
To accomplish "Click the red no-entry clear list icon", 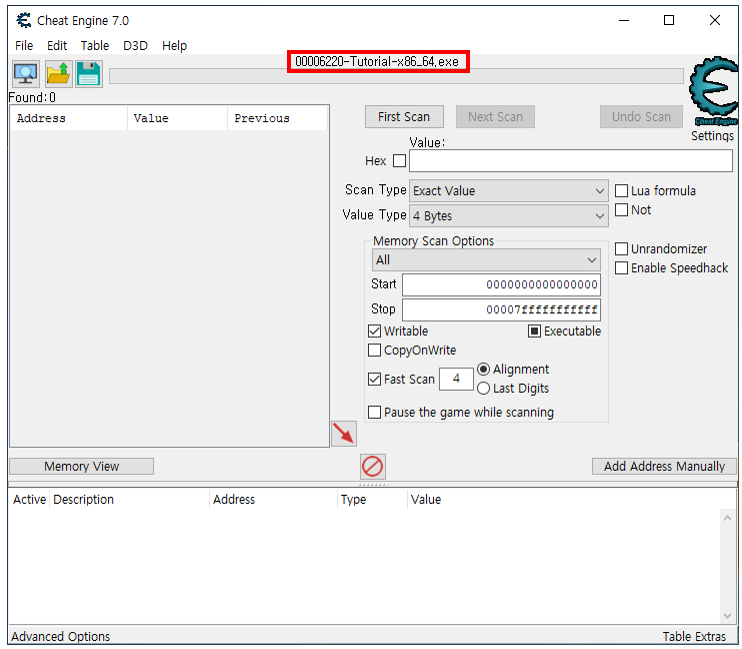I will pyautogui.click(x=372, y=466).
